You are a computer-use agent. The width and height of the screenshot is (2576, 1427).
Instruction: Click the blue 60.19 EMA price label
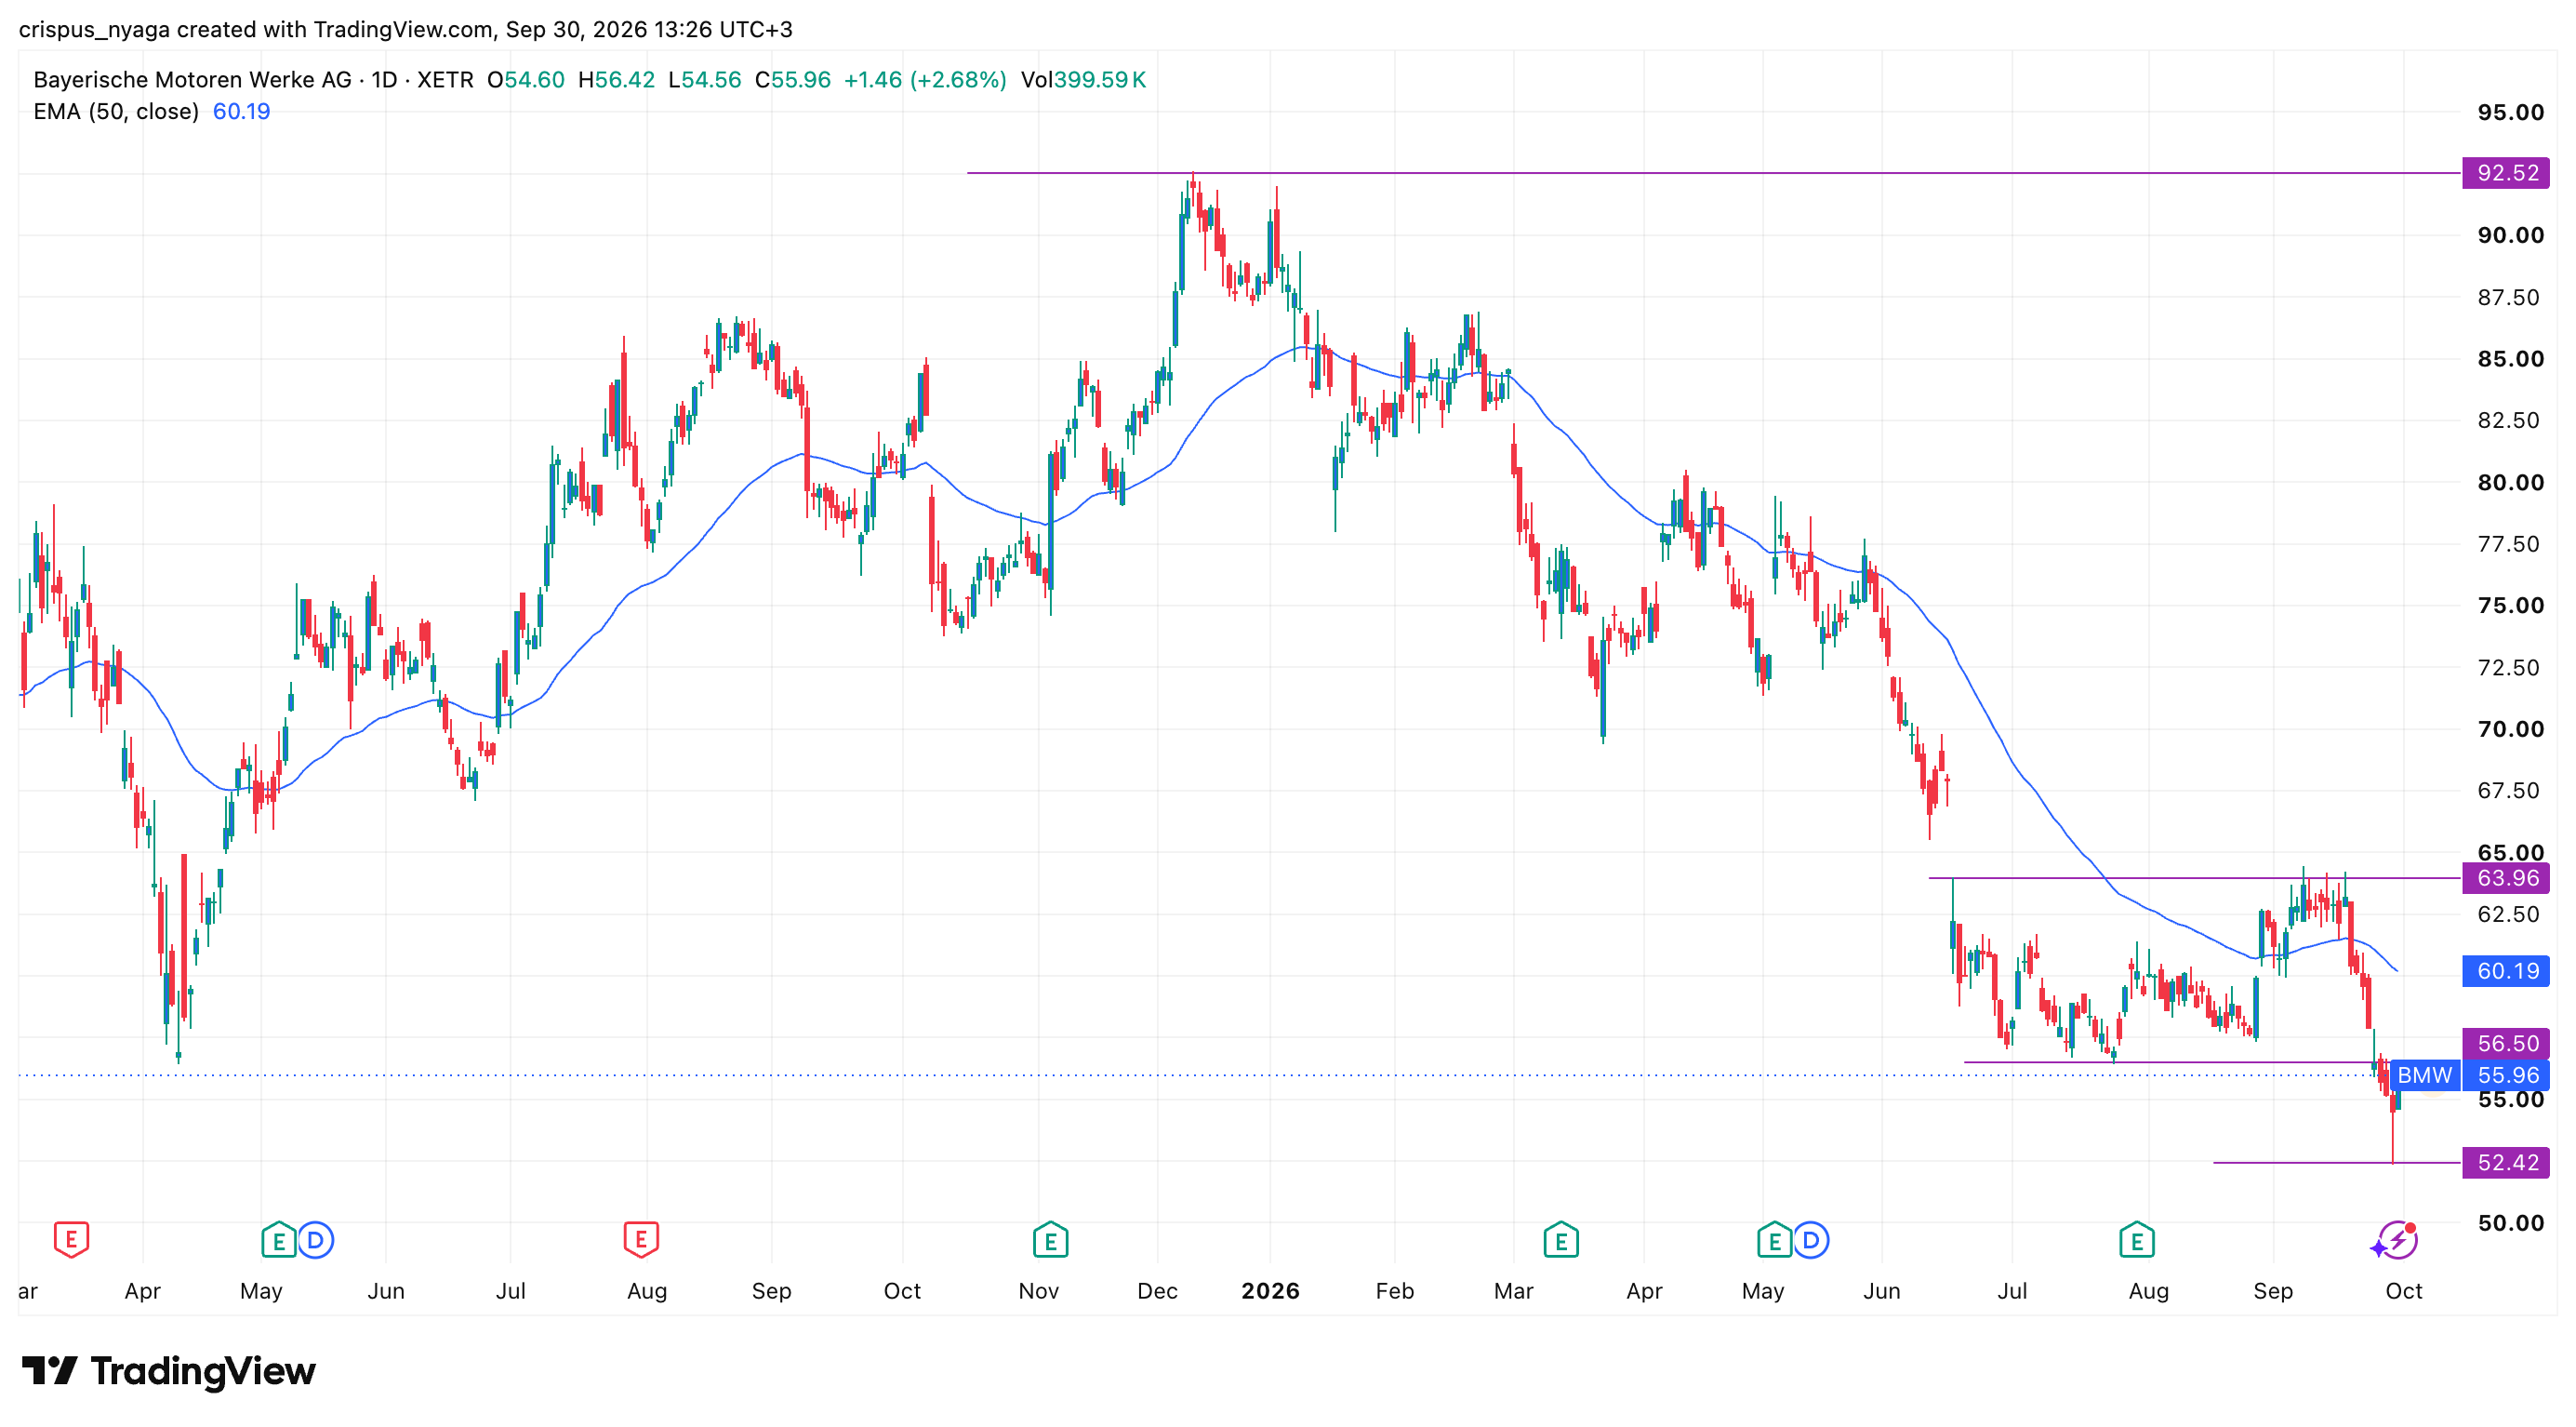[2506, 970]
